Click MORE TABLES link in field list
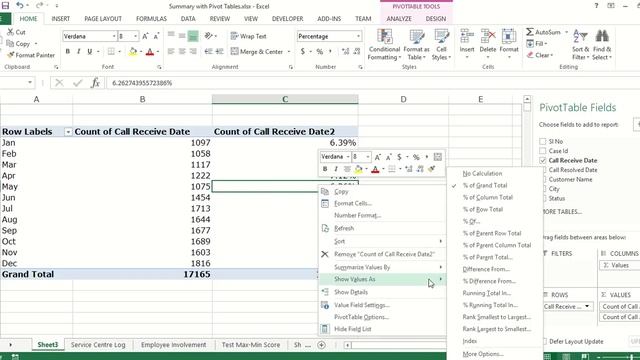Viewport: 640px width, 360px height. (x=562, y=211)
